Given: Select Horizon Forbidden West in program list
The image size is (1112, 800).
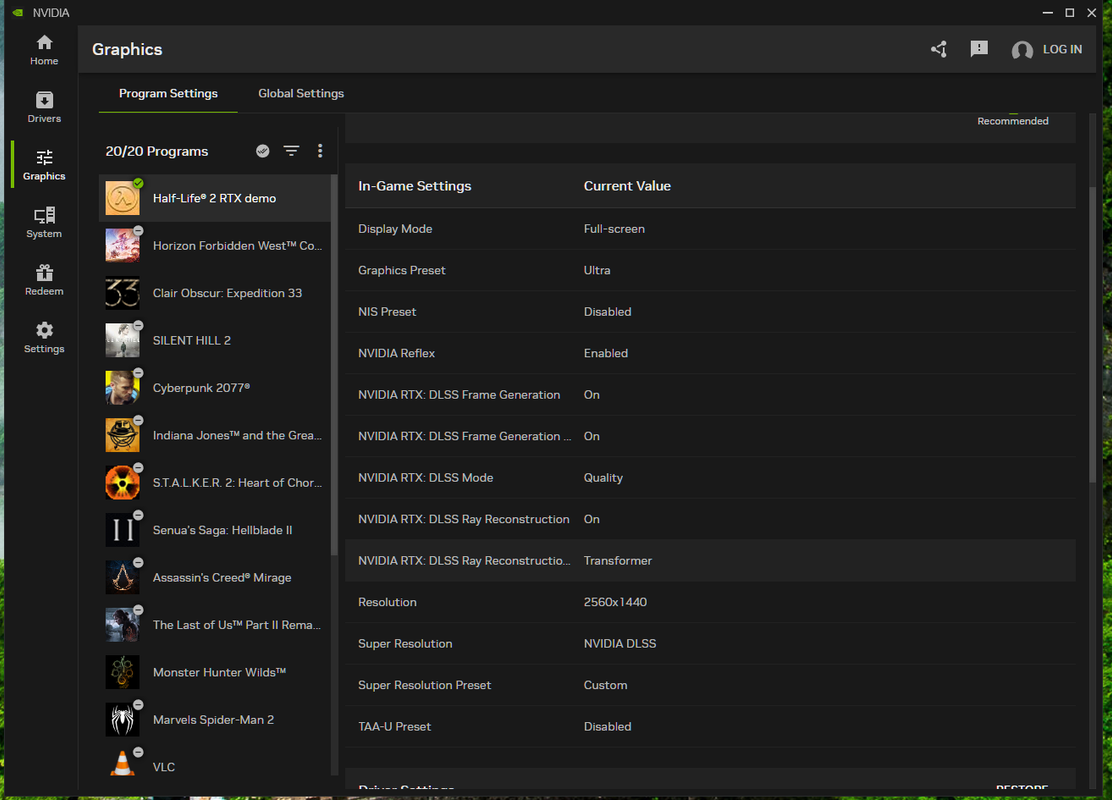Looking at the screenshot, I should tap(215, 245).
